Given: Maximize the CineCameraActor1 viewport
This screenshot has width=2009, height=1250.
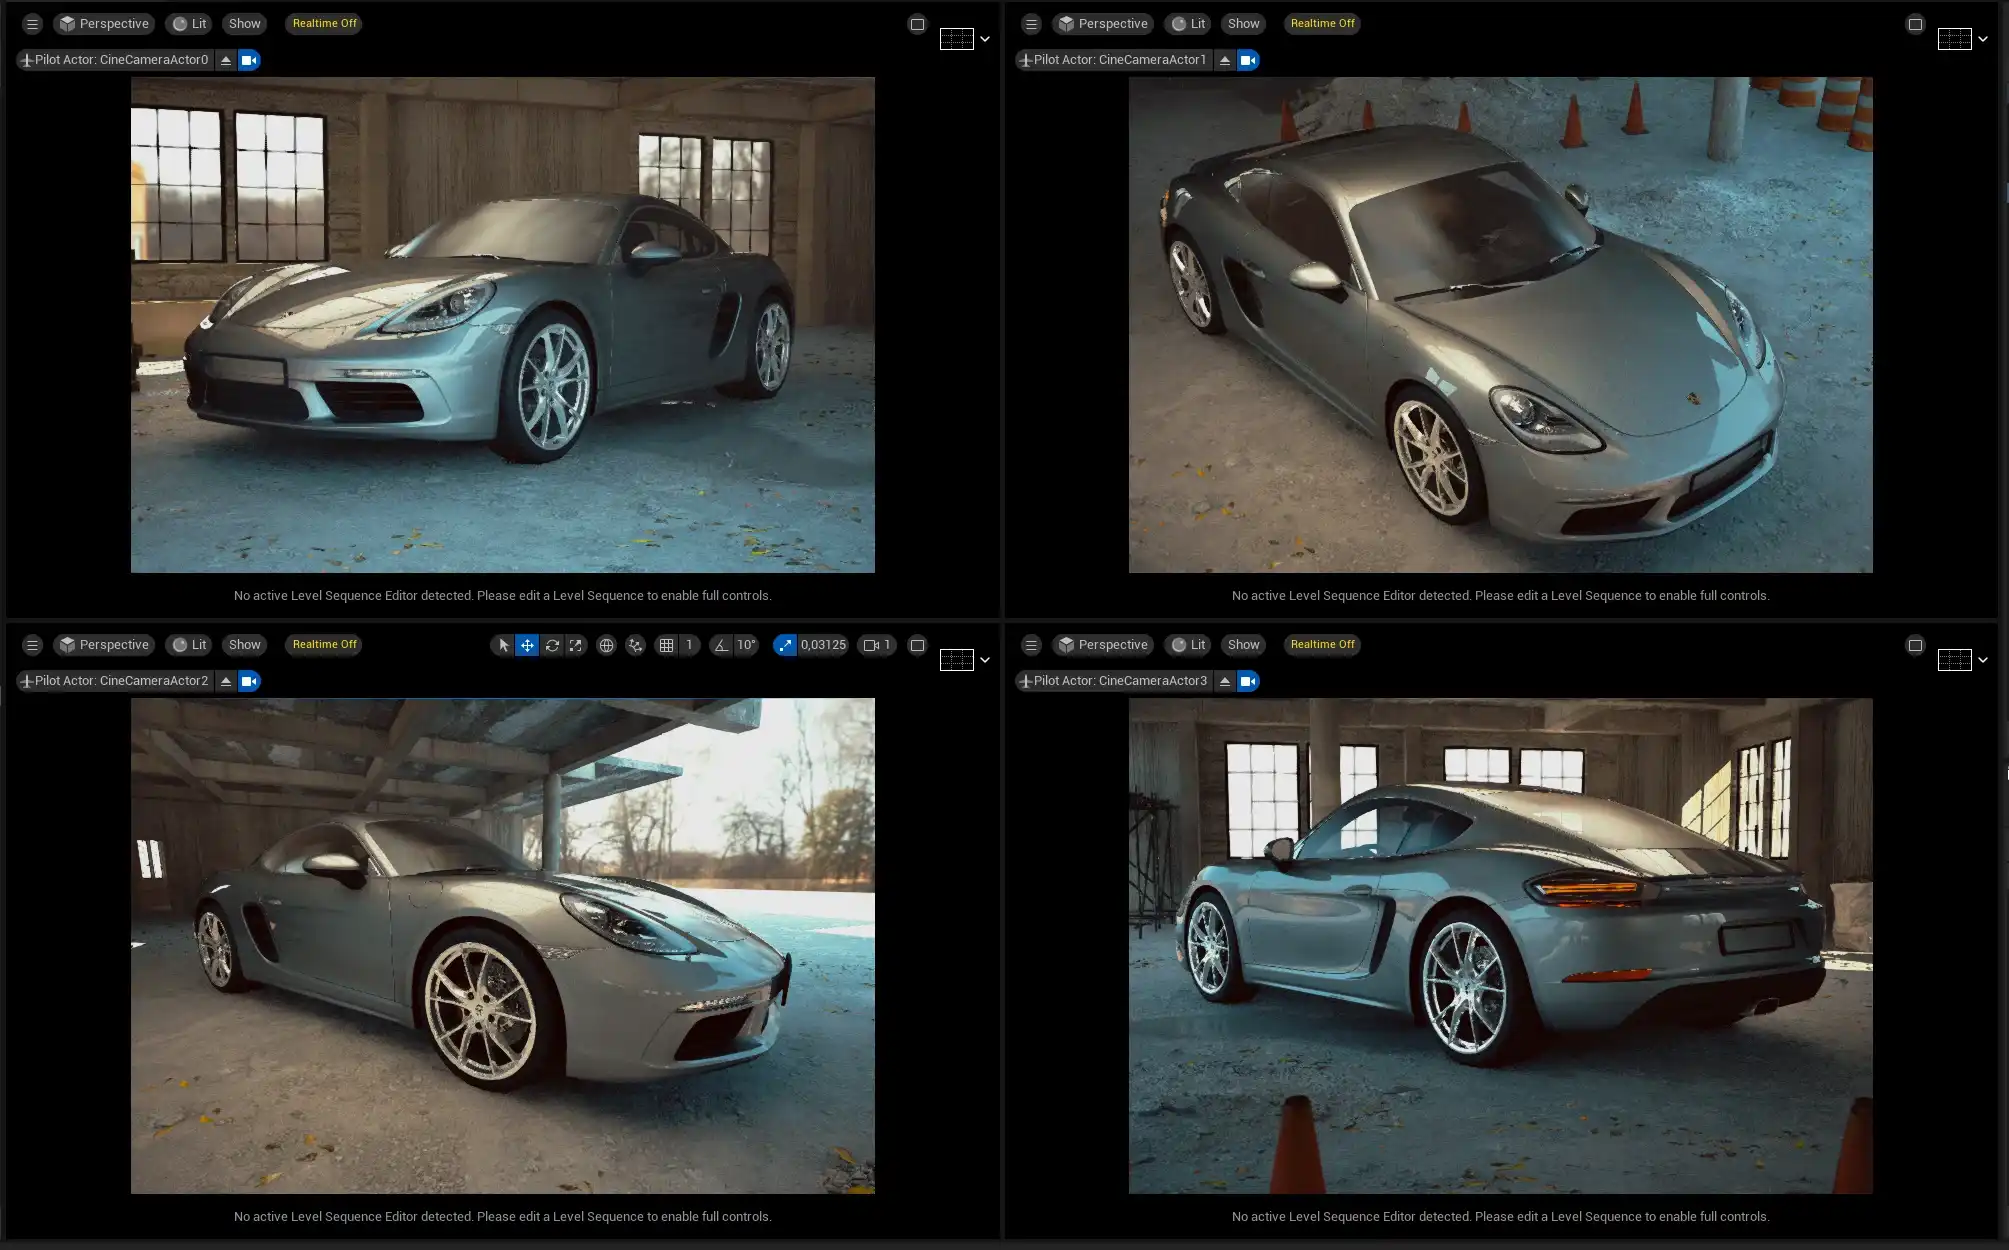Looking at the screenshot, I should point(1915,24).
